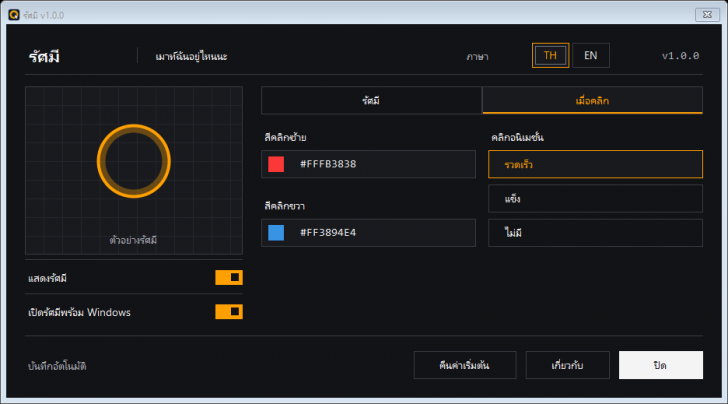Select the แข็ง animation option
This screenshot has height=404, width=728.
(595, 199)
